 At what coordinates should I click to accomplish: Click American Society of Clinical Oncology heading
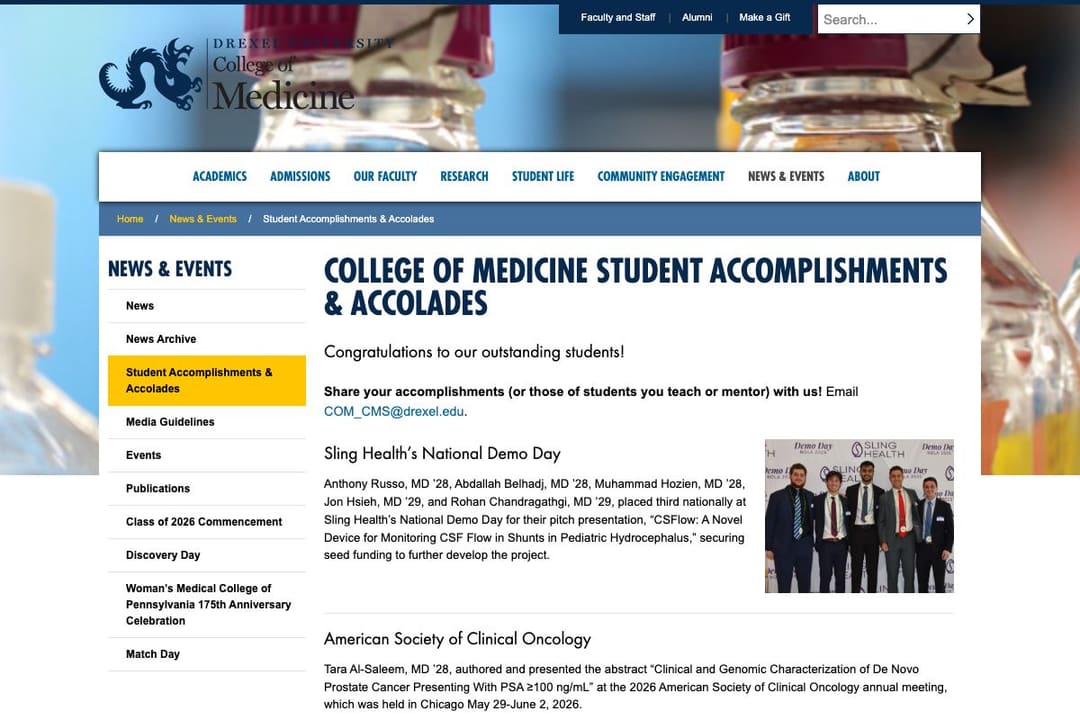click(x=457, y=639)
